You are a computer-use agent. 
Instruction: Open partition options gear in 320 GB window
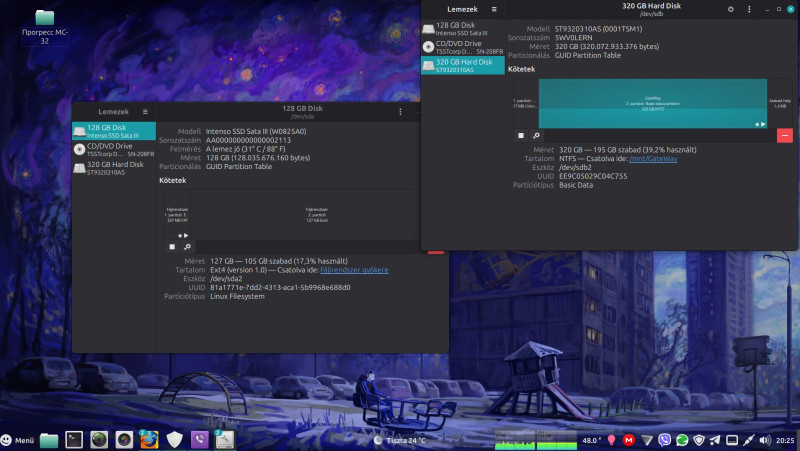coord(536,135)
